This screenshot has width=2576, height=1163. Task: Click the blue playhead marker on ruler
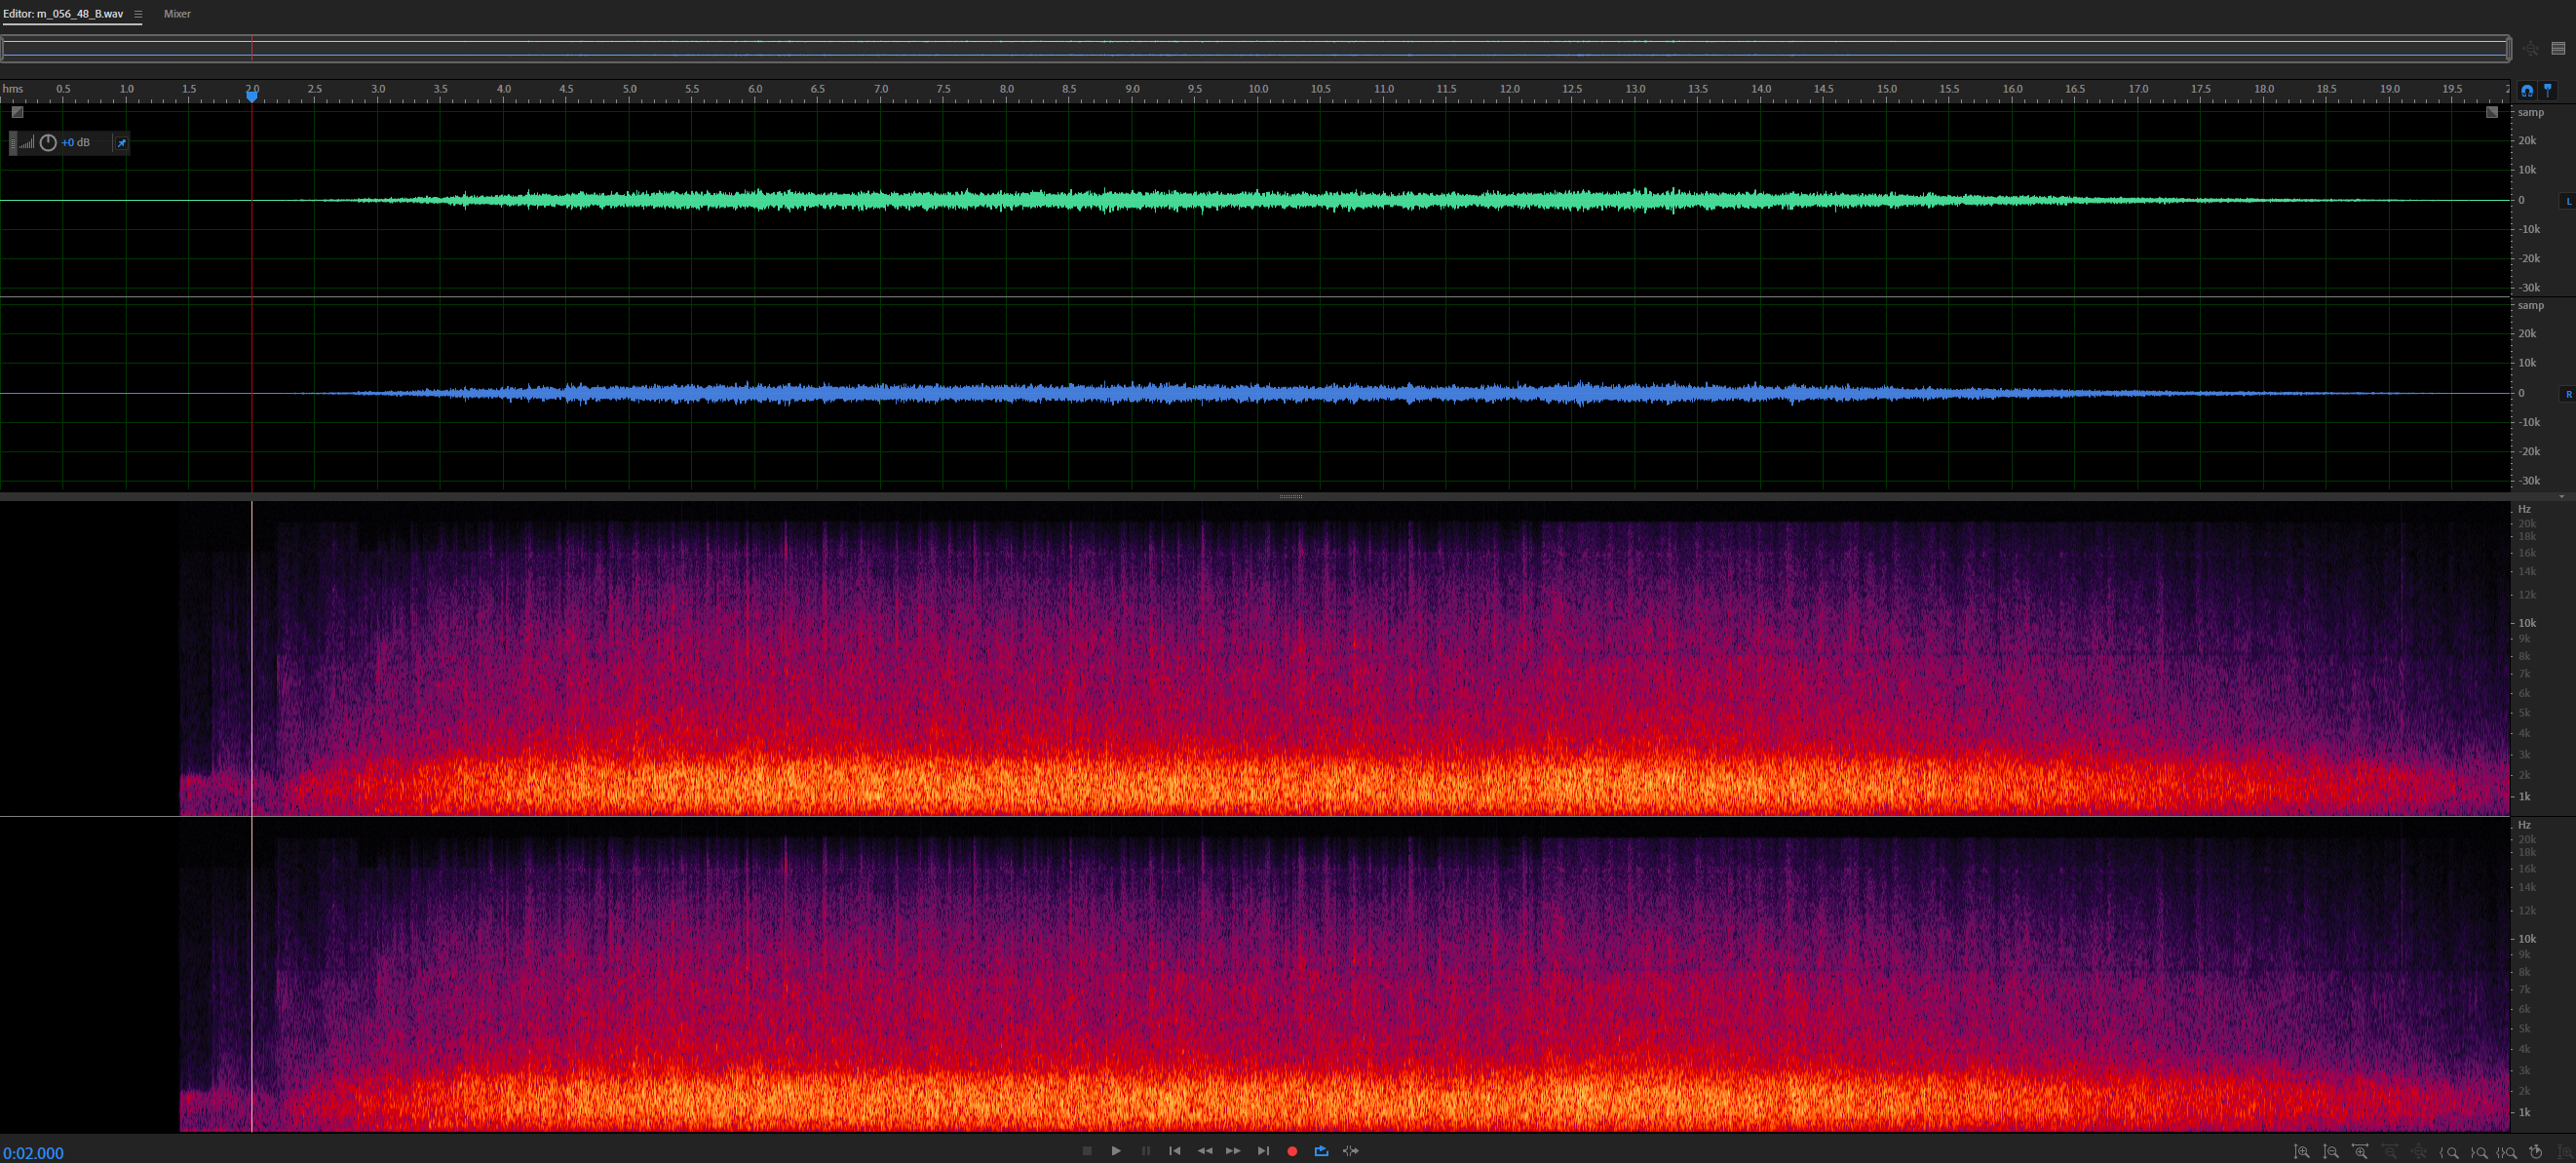click(252, 95)
